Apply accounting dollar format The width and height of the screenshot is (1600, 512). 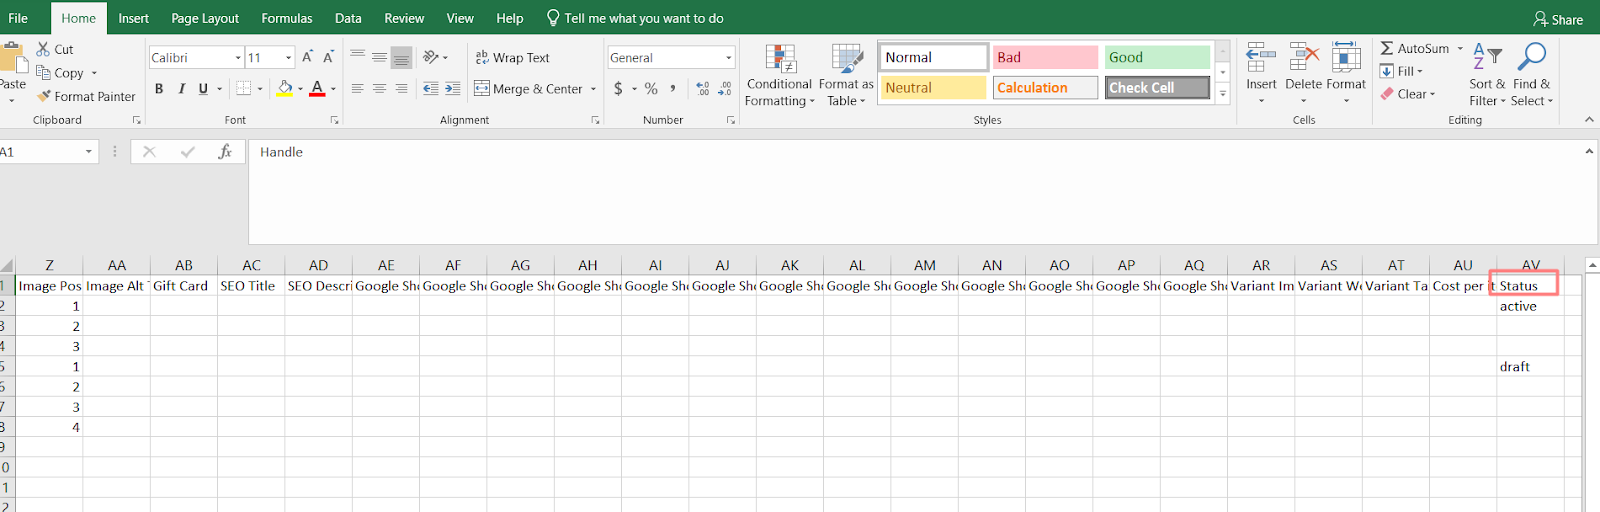618,89
